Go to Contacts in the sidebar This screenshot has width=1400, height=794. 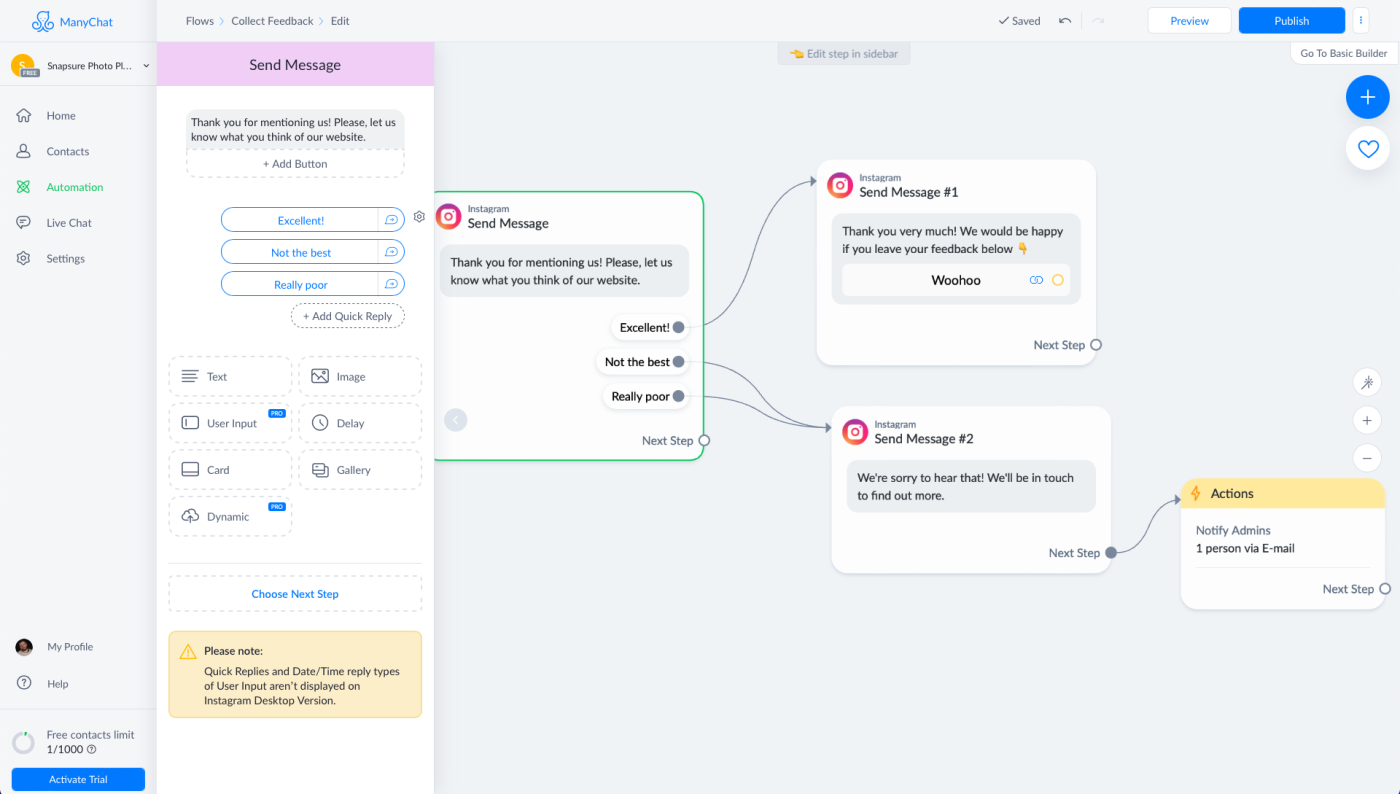tap(68, 151)
